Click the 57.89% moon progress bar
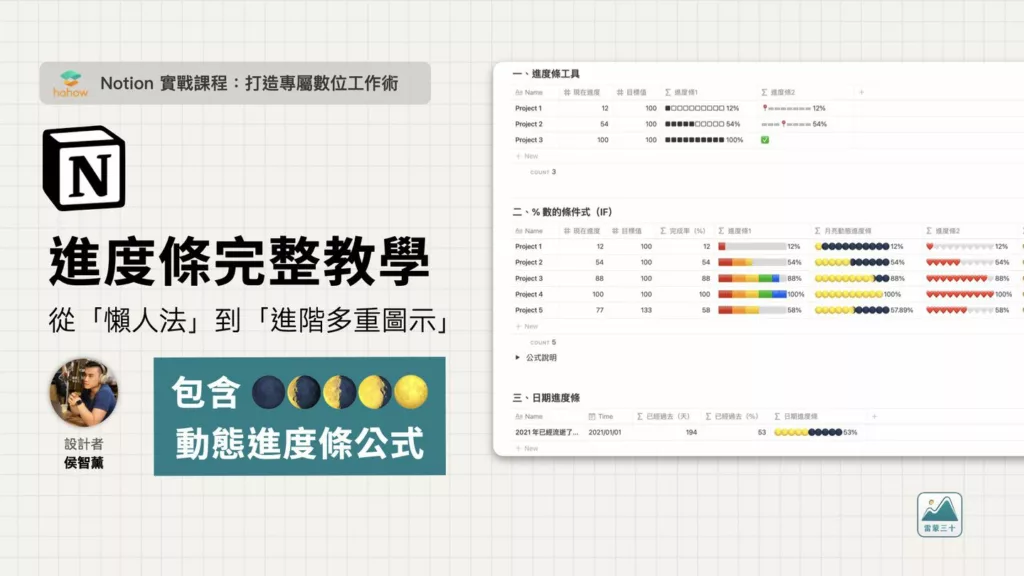1024x576 pixels. pos(864,310)
